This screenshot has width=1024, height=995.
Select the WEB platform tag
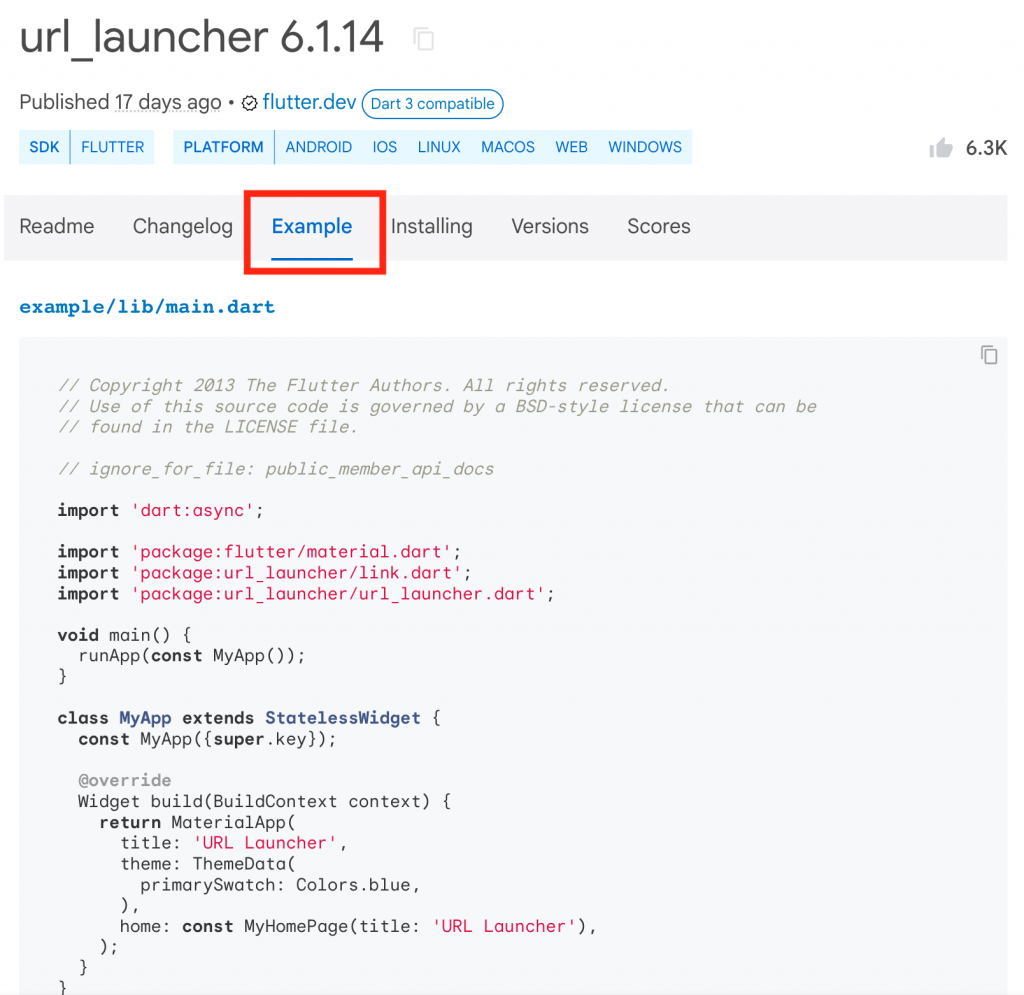[571, 147]
